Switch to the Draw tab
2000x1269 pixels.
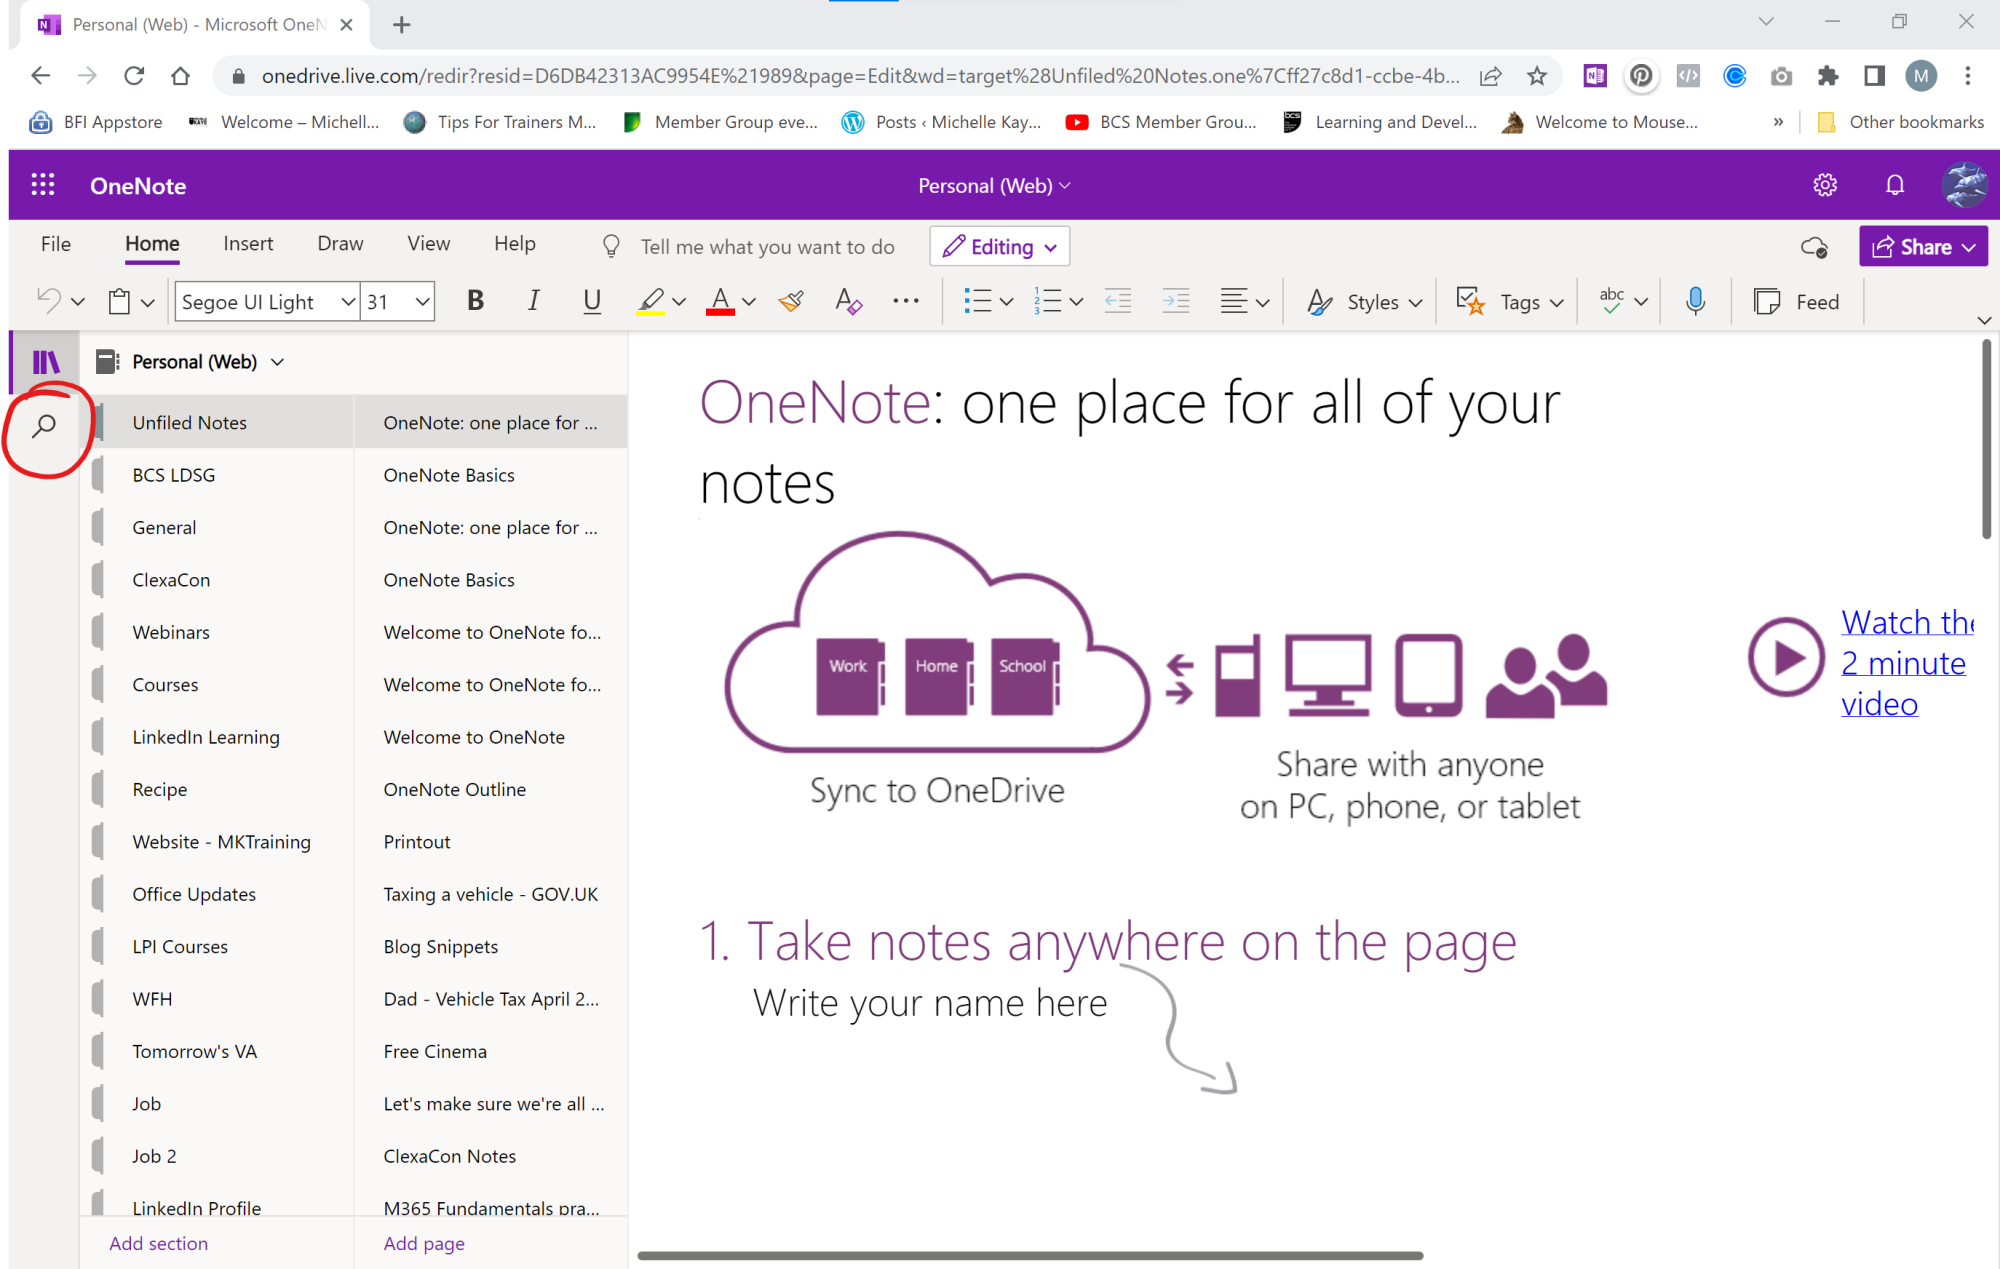340,244
